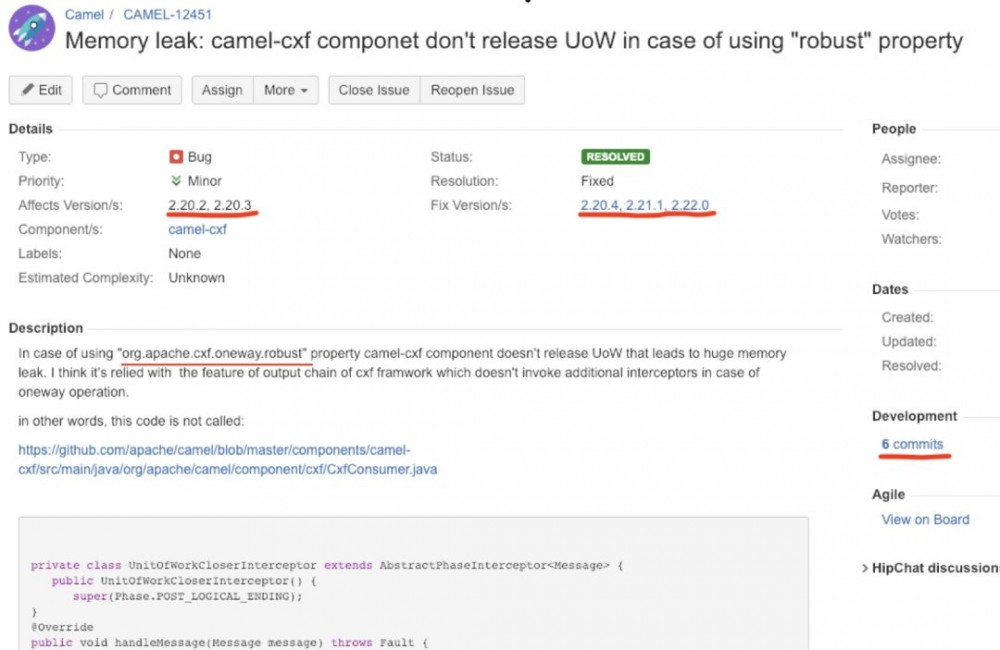This screenshot has width=1000, height=650.
Task: Assign the issue using Assign button
Action: 222,90
